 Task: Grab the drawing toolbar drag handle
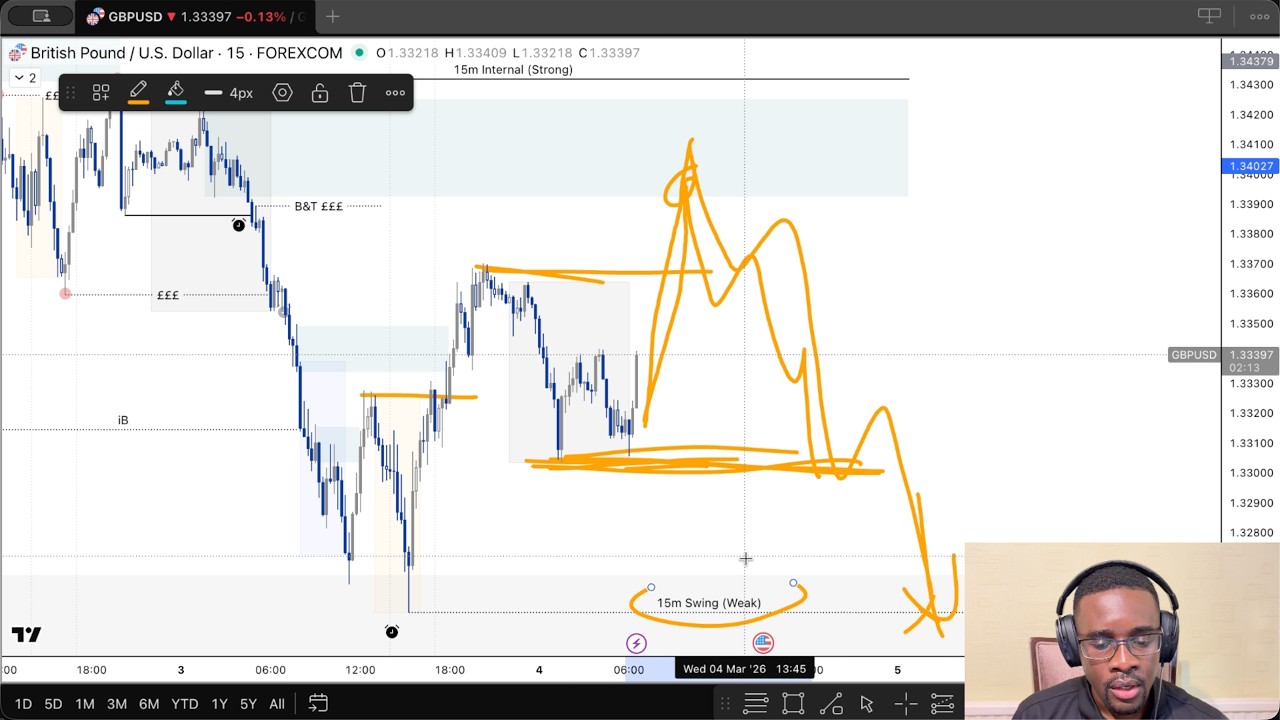pyautogui.click(x=71, y=93)
